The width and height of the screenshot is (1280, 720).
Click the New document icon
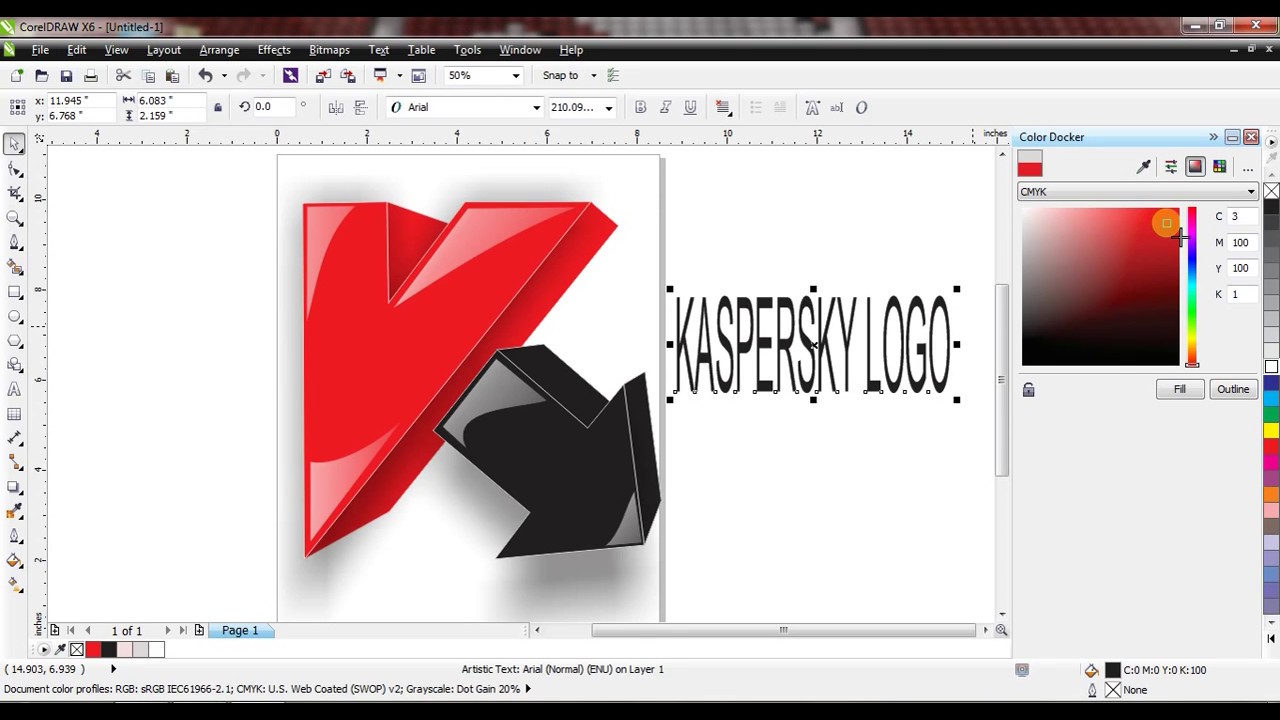coord(17,75)
